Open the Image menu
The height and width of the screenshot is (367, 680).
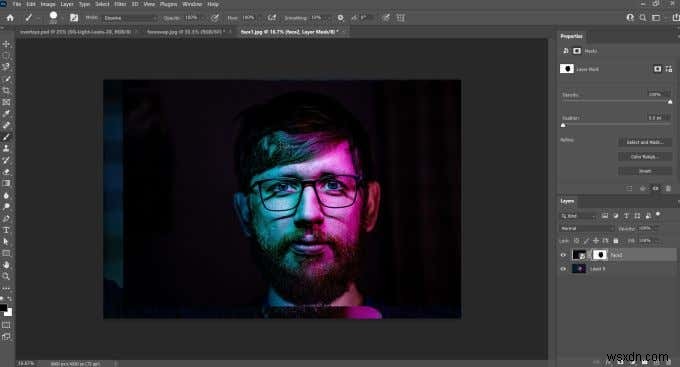tap(48, 4)
